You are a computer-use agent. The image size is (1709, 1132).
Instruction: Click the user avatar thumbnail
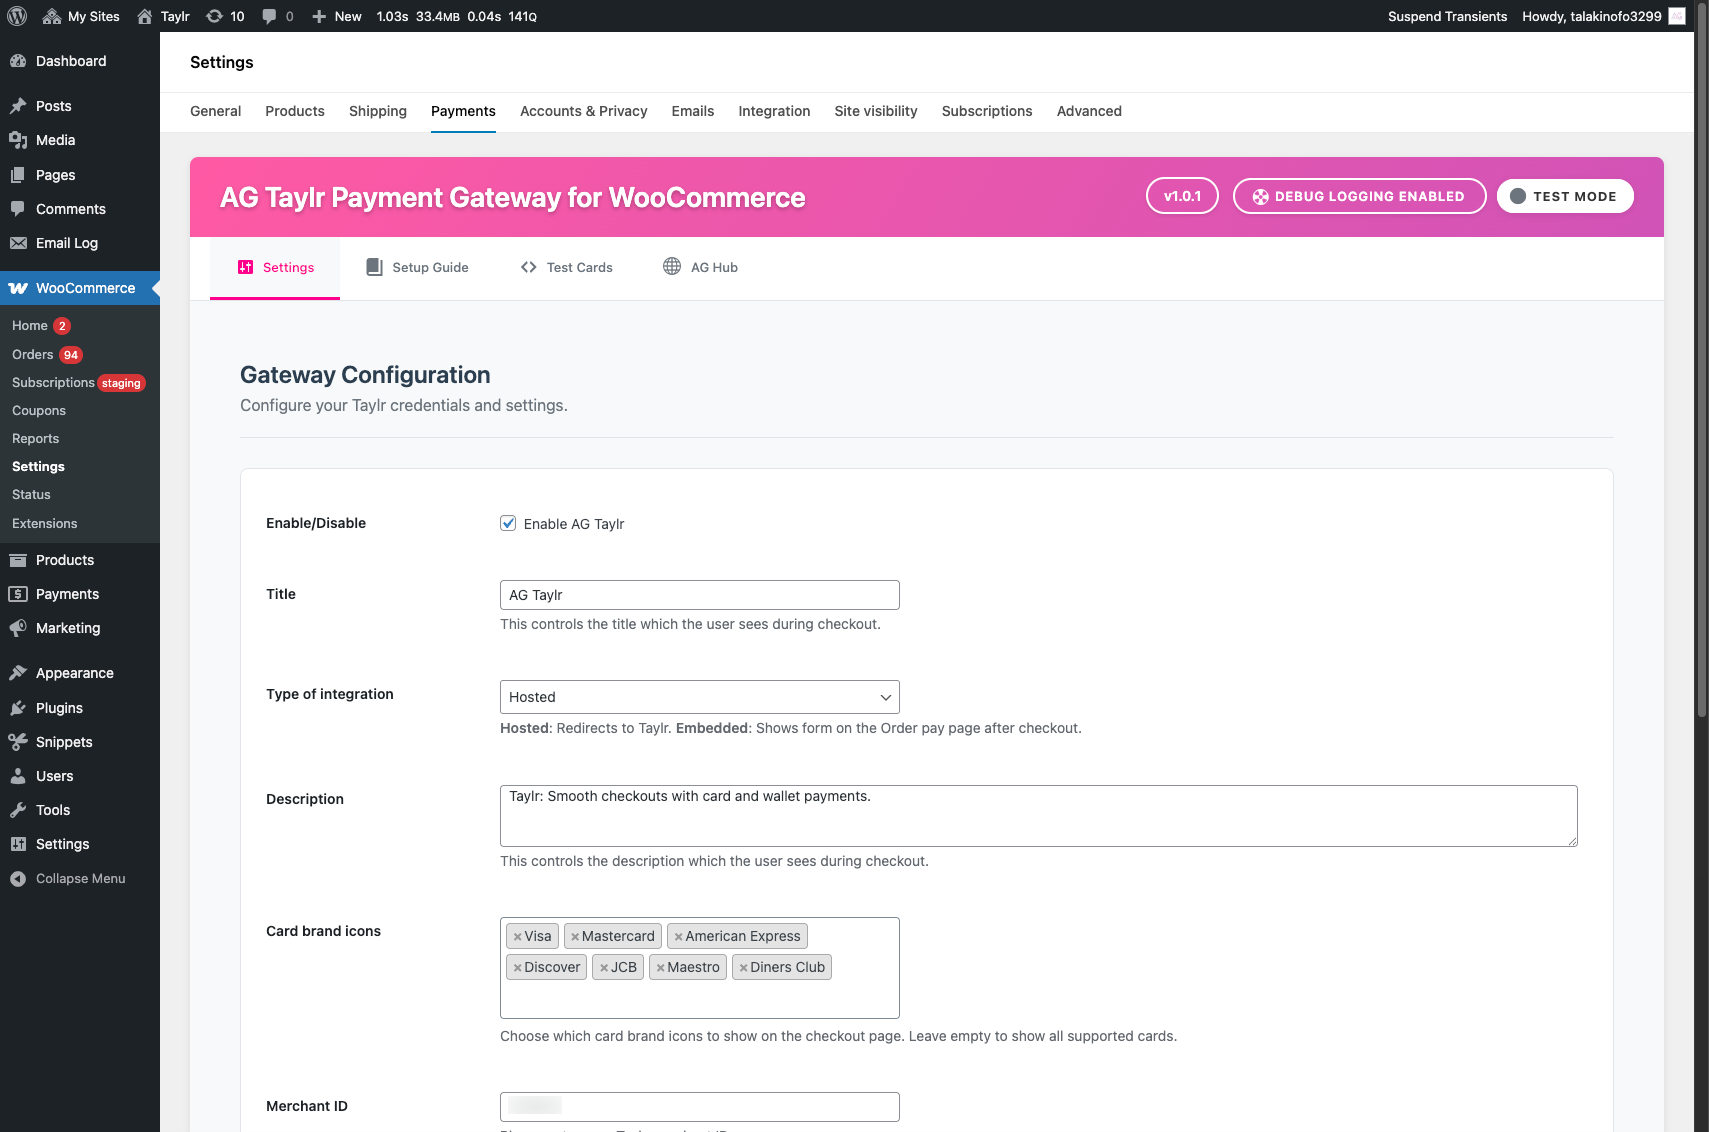click(x=1677, y=16)
